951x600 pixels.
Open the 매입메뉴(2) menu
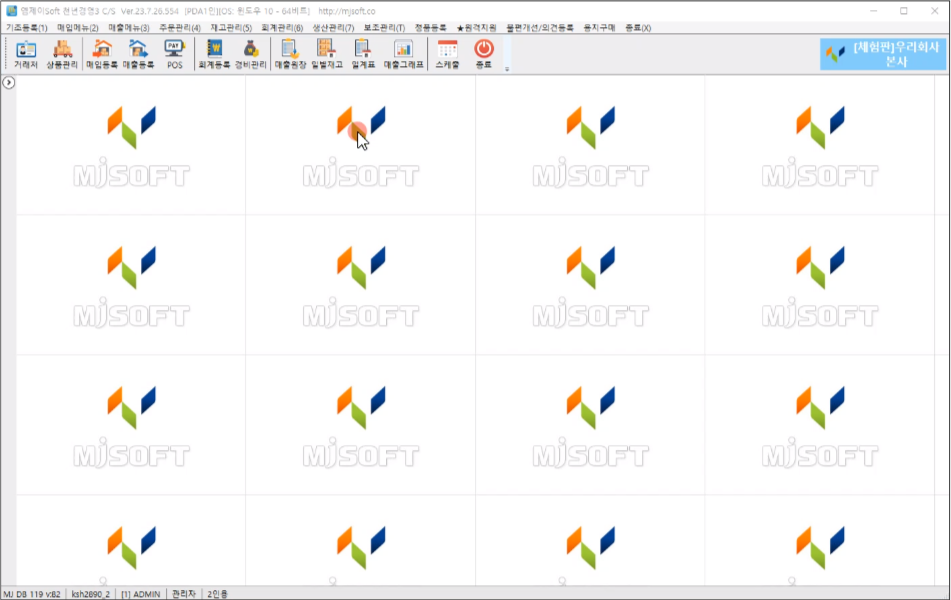pyautogui.click(x=78, y=28)
